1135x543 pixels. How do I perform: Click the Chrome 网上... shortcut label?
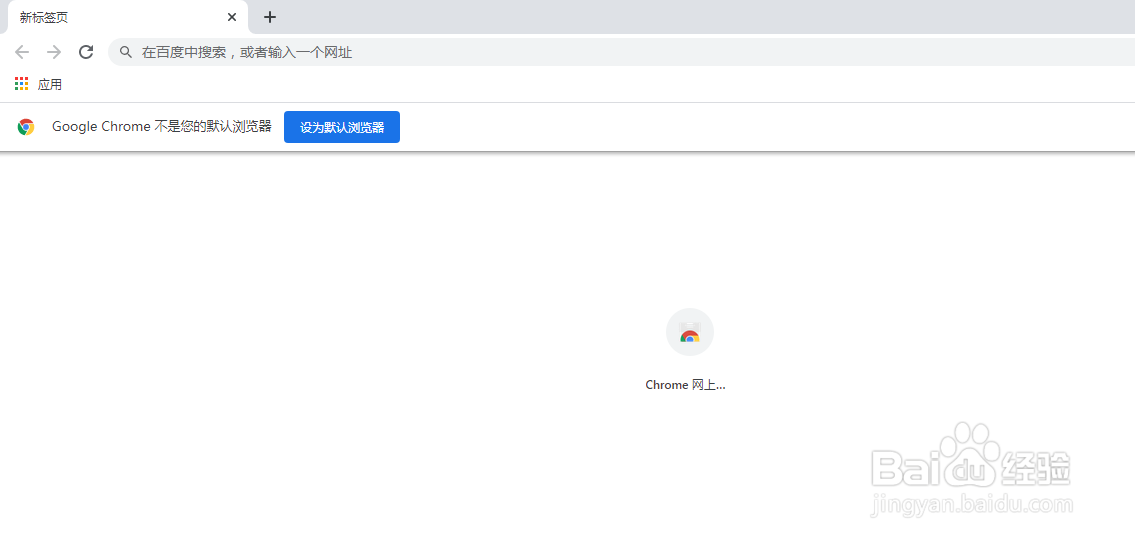point(685,385)
